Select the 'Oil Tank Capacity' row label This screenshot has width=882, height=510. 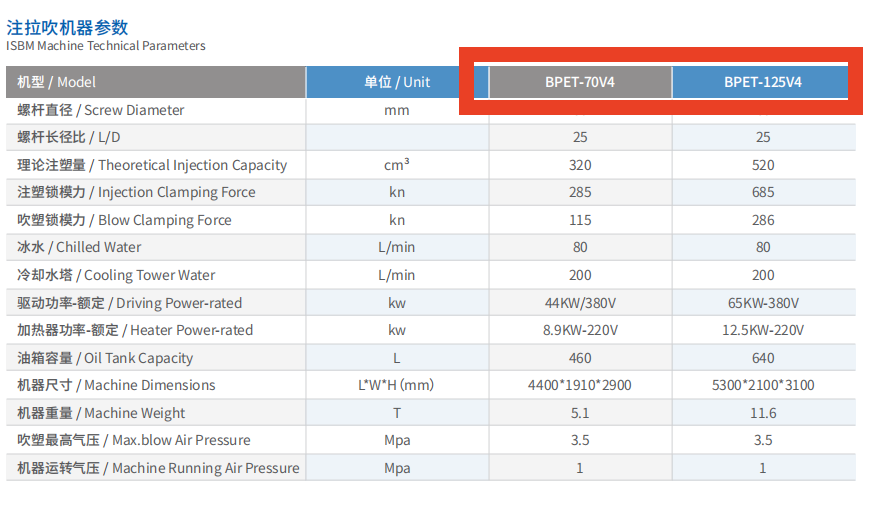[105, 358]
